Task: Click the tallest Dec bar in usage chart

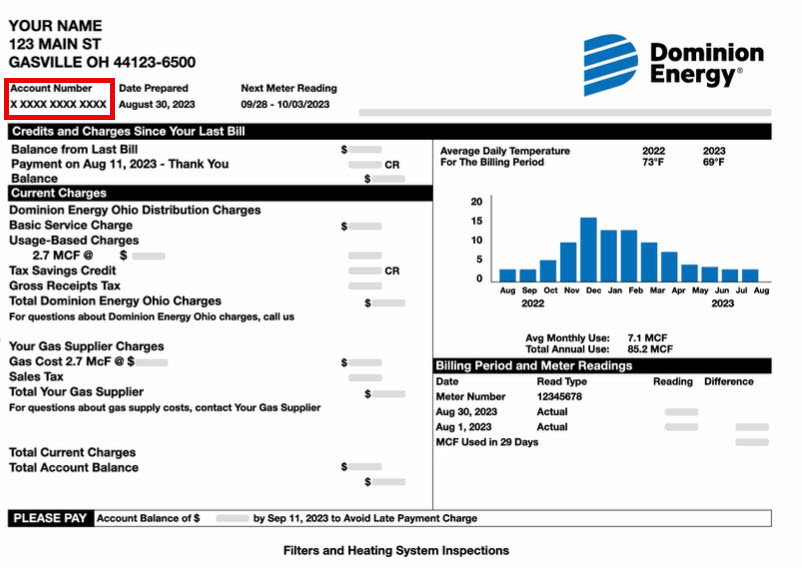Action: [x=588, y=249]
